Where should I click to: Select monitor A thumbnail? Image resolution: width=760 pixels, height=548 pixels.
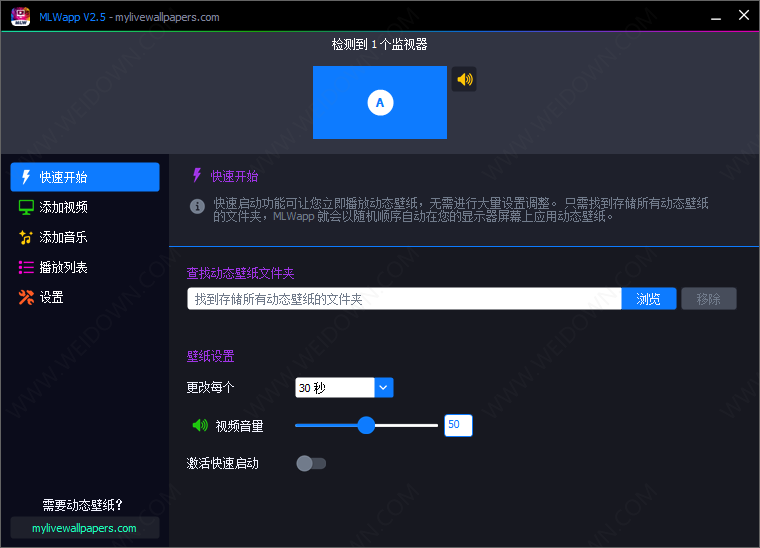click(380, 102)
